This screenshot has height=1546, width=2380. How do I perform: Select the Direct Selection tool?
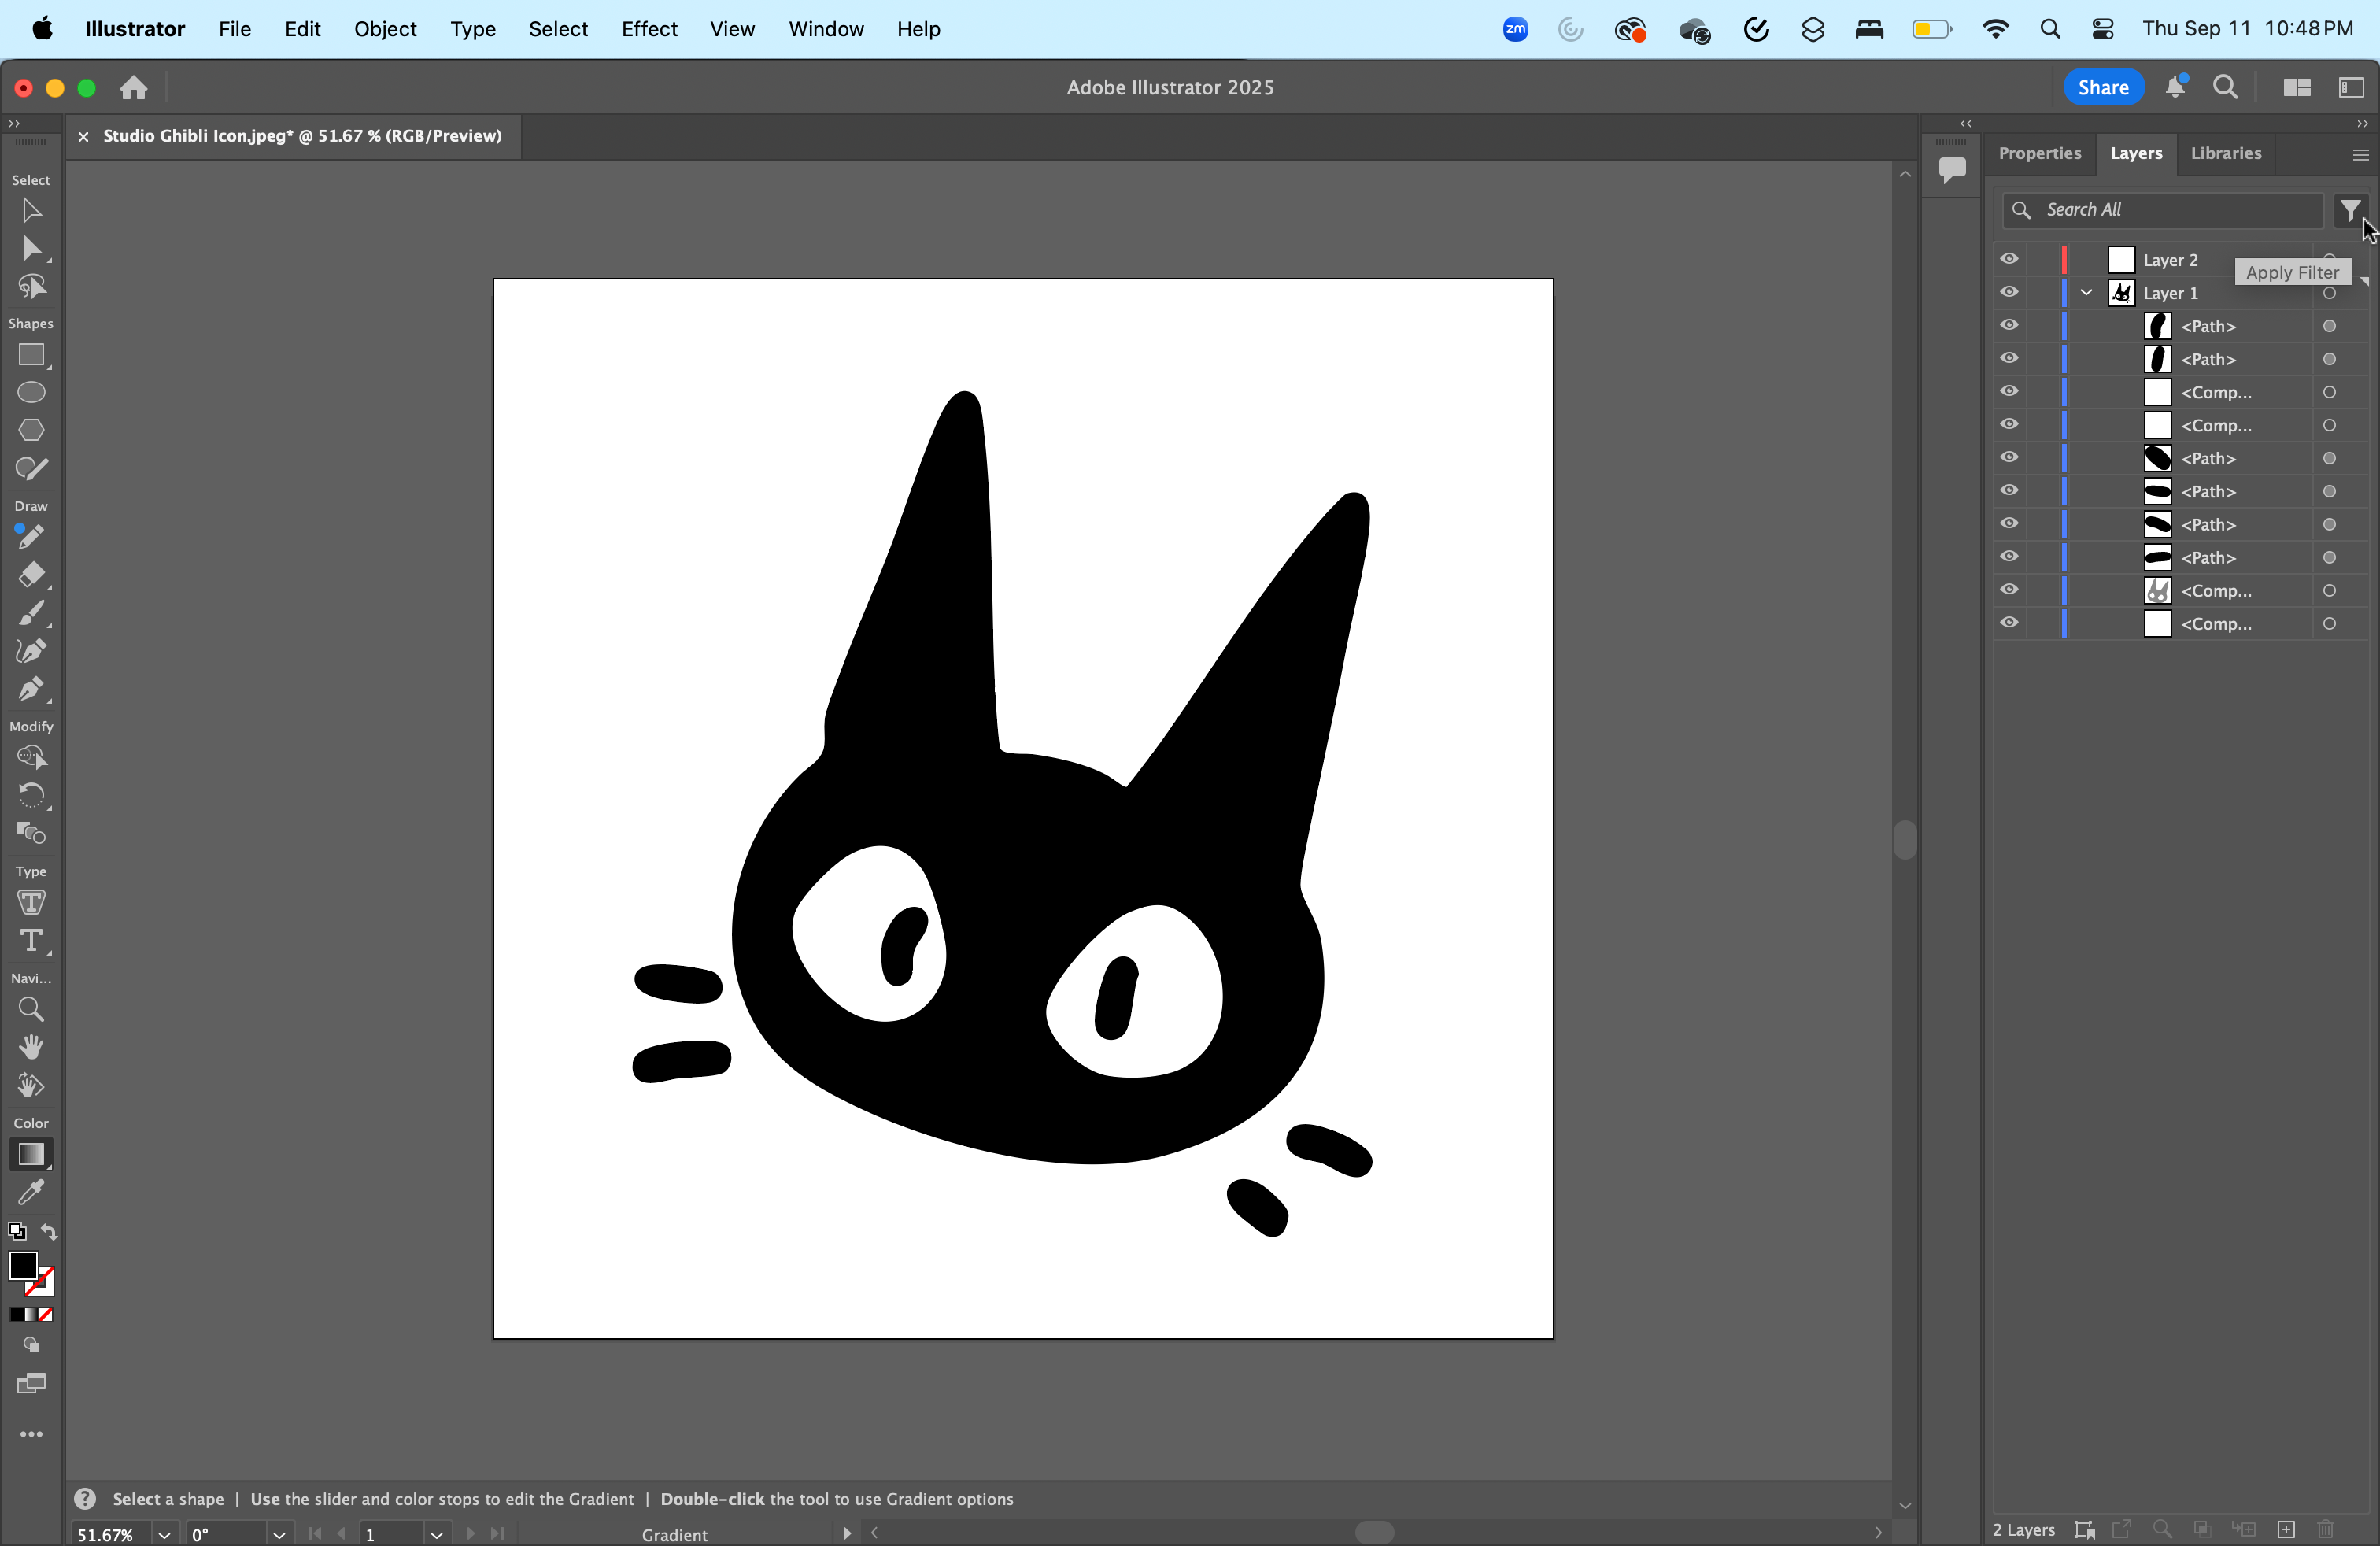pos(31,249)
